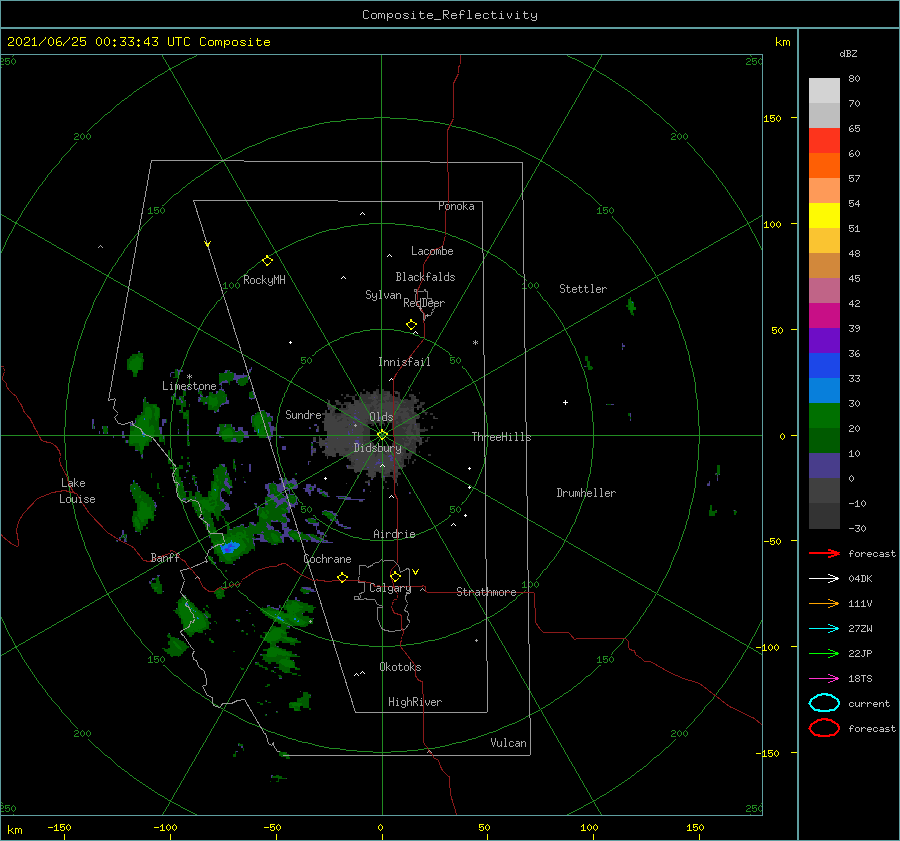The height and width of the screenshot is (841, 900).
Task: Click yellow diamond marker inside Calgary outline
Action: (395, 576)
